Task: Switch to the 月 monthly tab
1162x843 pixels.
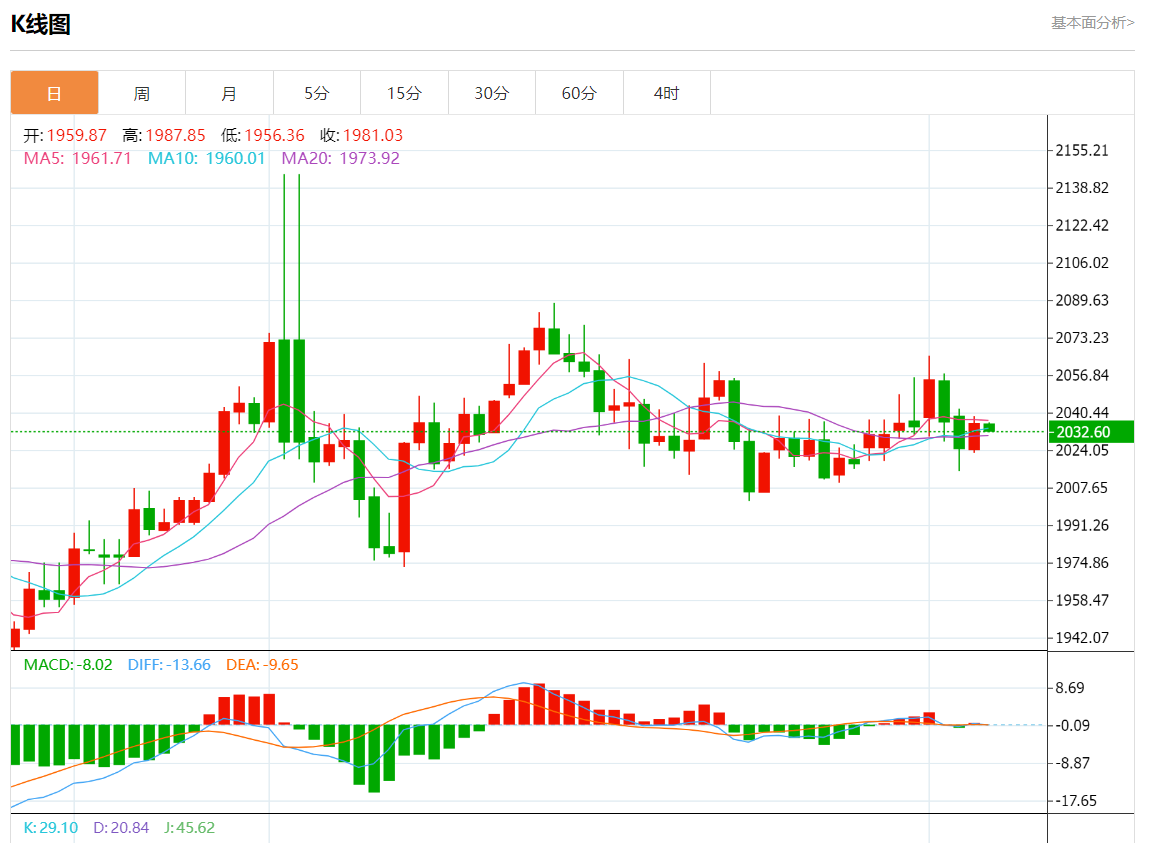Action: (x=229, y=93)
